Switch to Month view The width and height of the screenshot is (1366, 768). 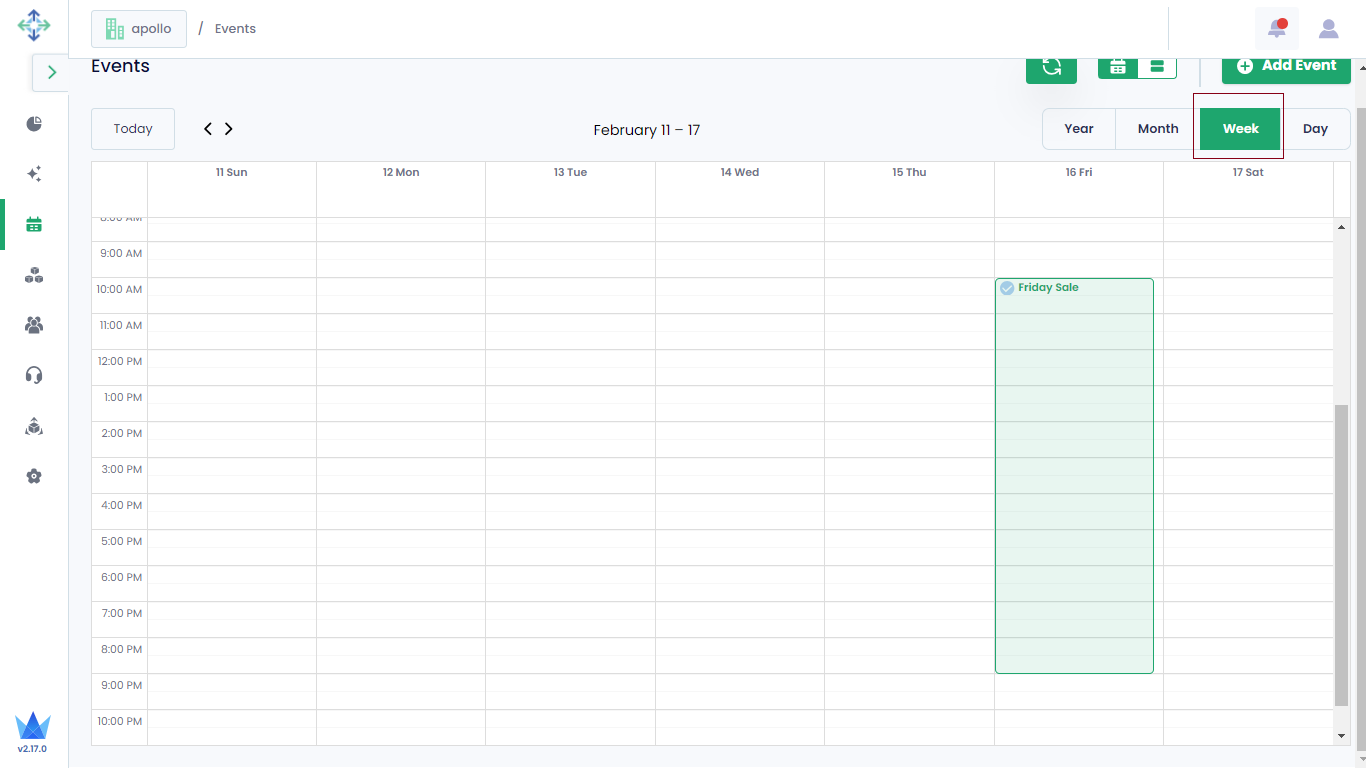[1157, 129]
